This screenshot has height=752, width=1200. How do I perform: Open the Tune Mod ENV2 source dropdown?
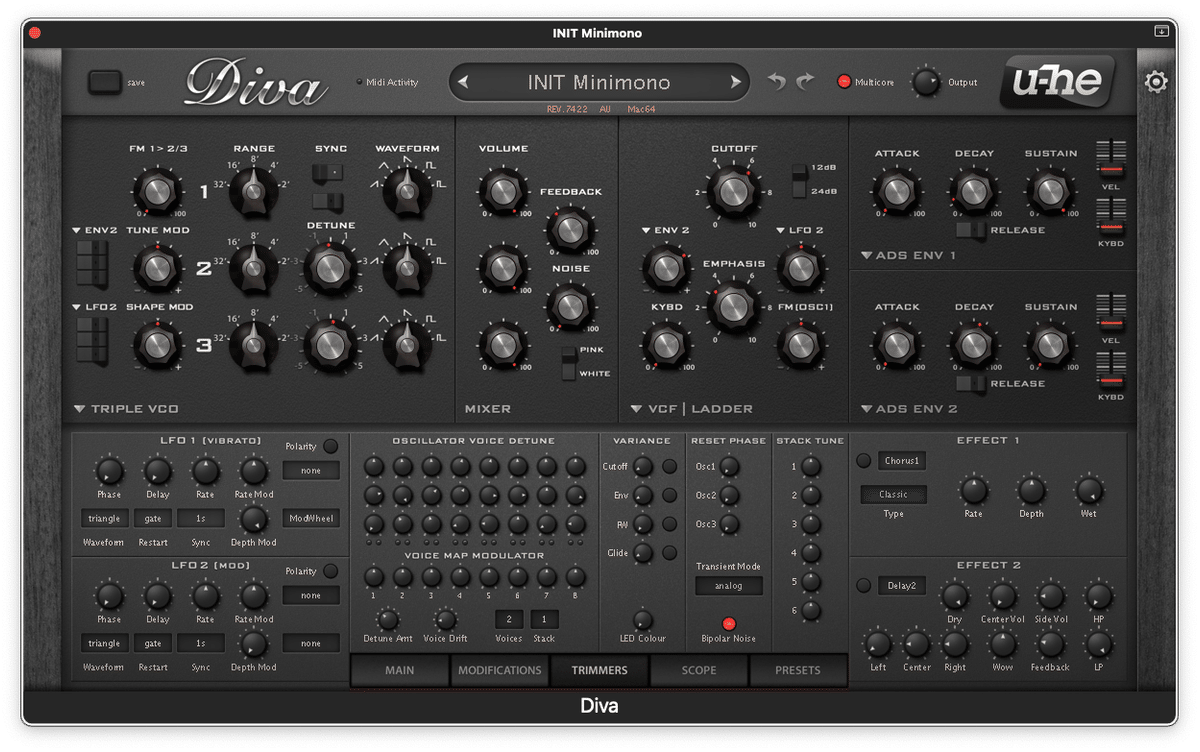[95, 230]
